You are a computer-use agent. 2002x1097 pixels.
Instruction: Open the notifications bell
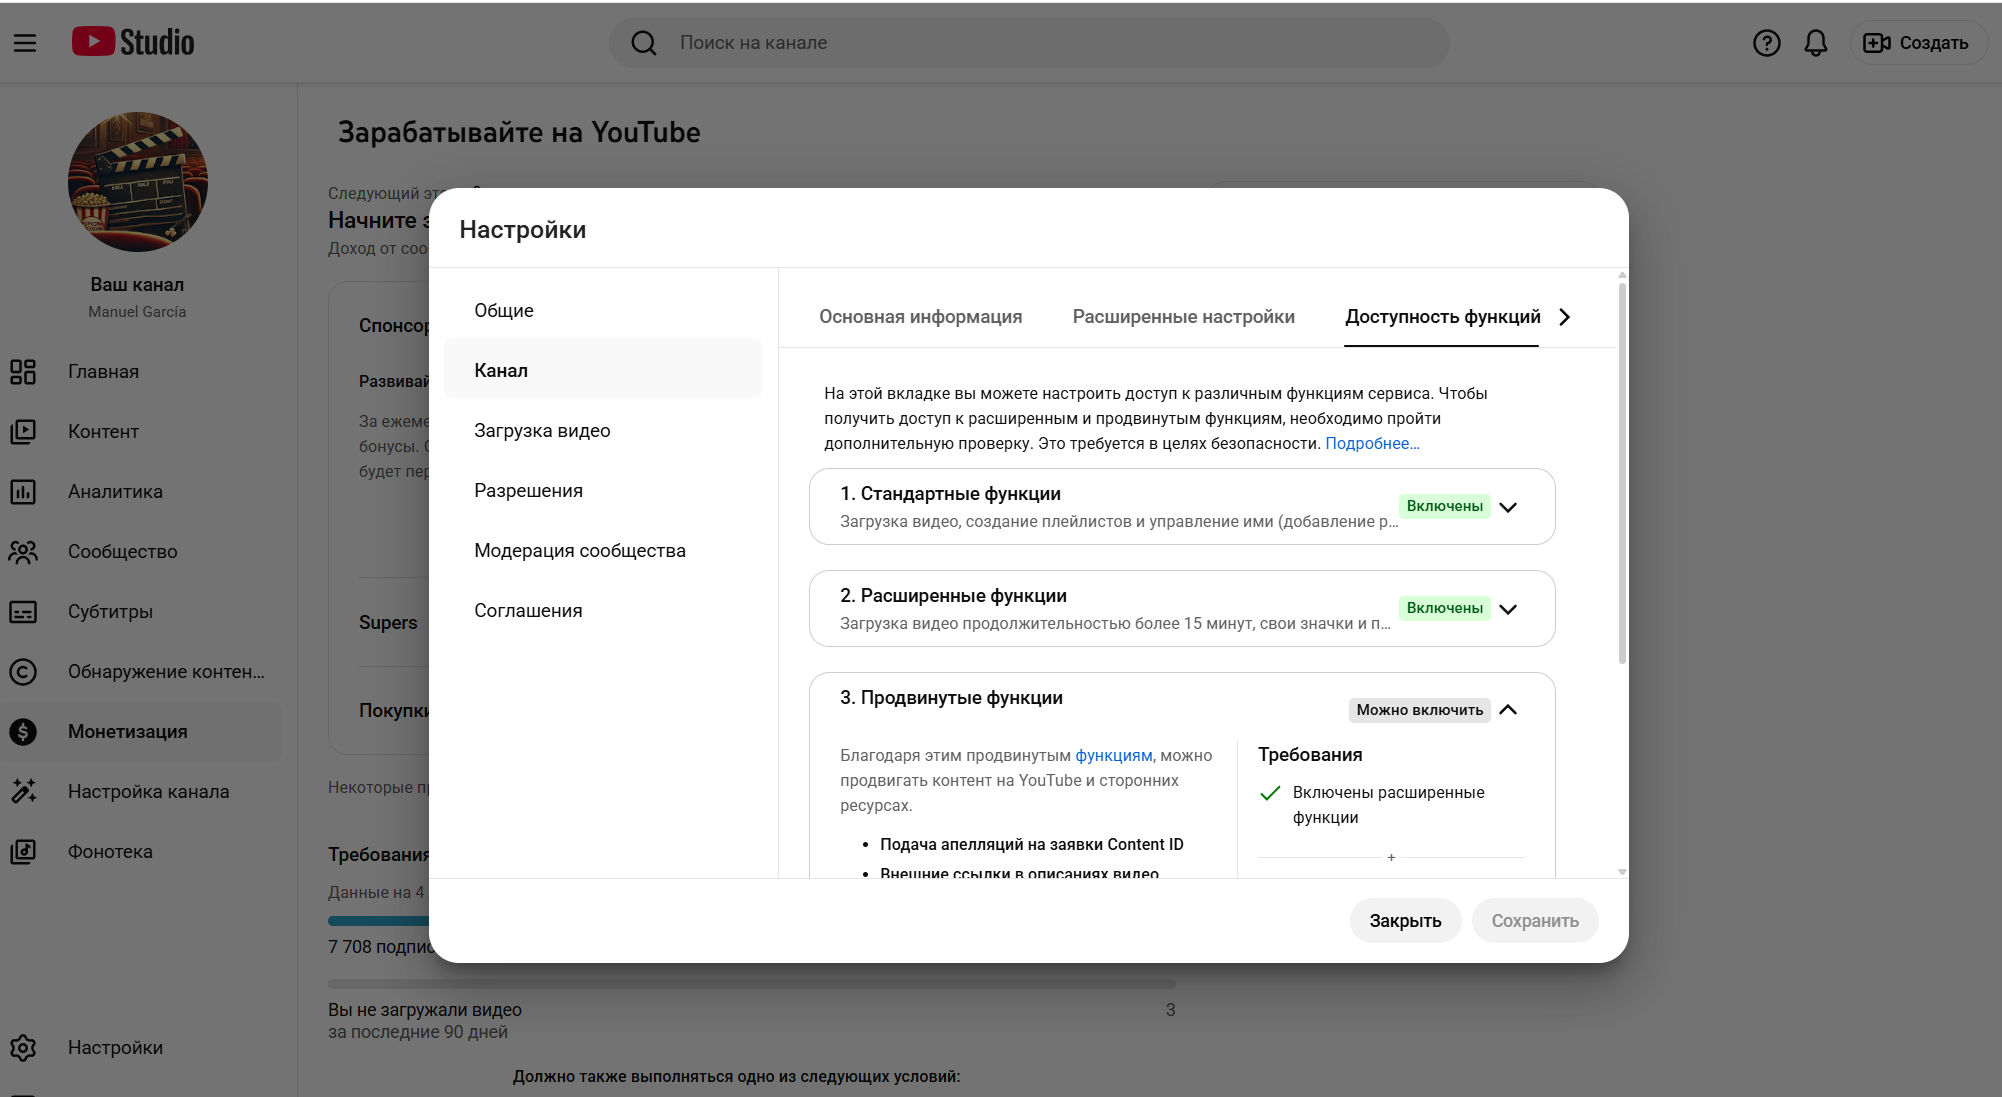click(1815, 43)
